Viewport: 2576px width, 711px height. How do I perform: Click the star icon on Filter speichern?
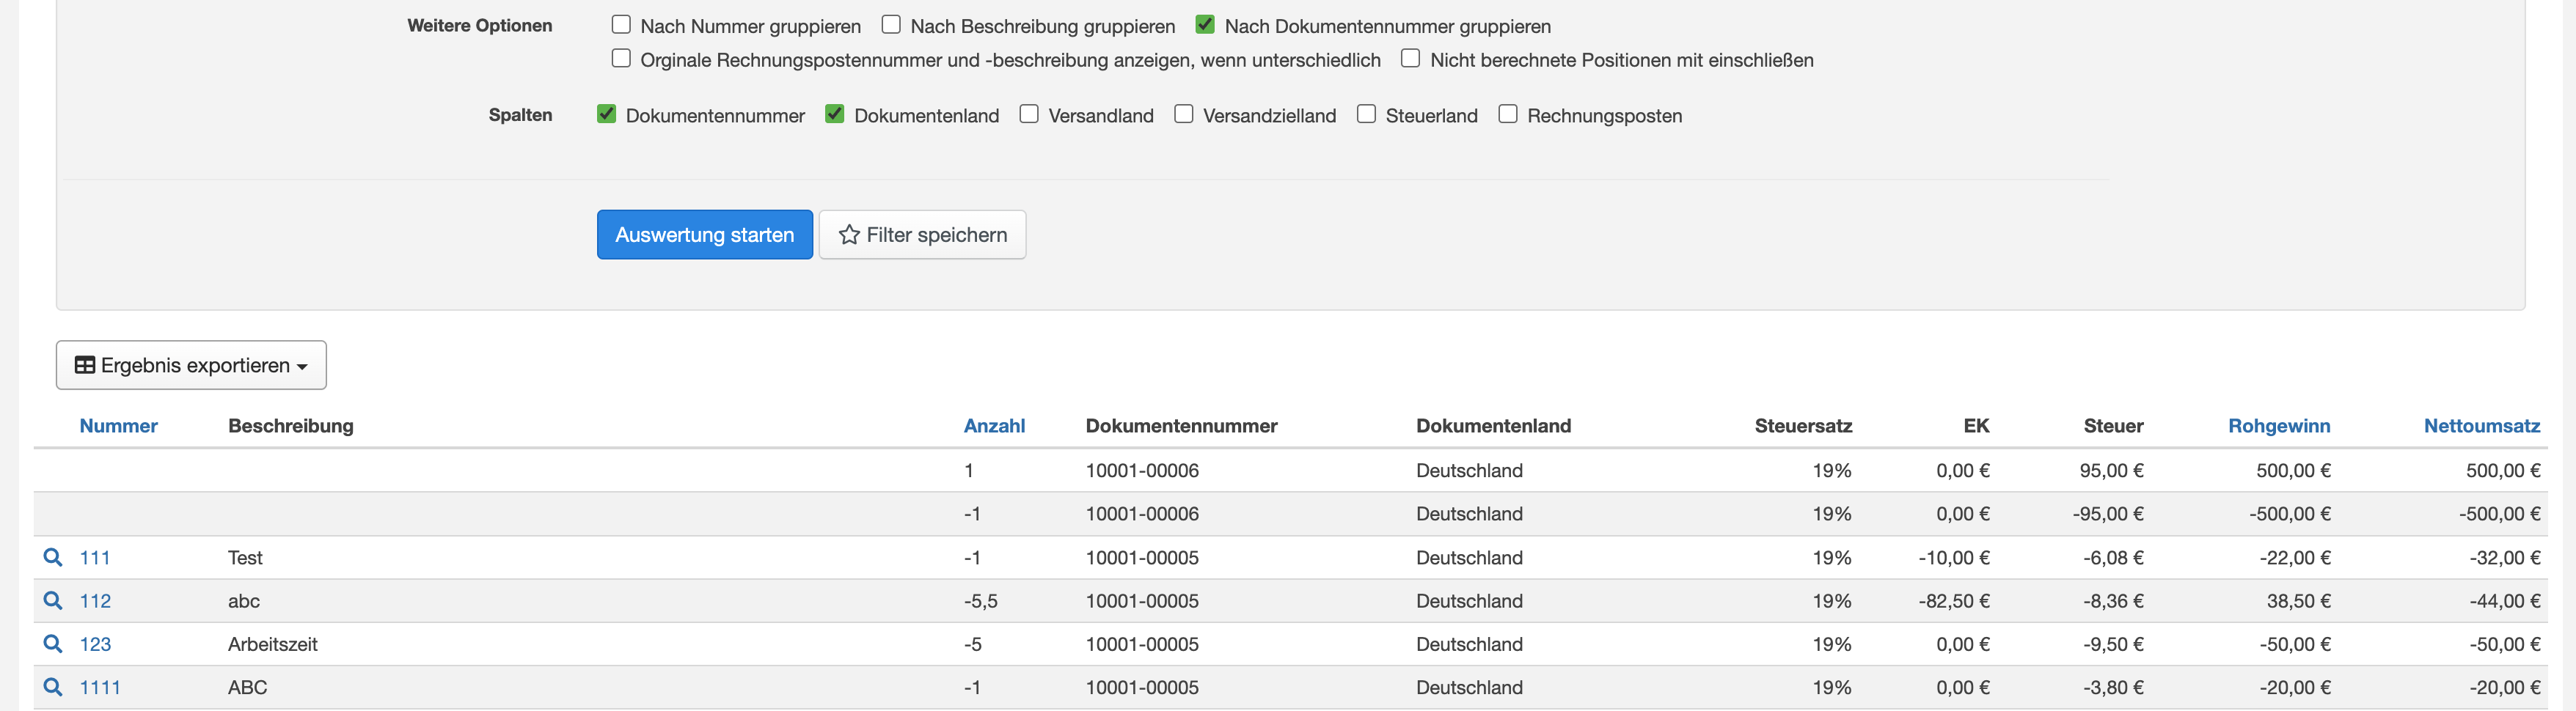(849, 235)
